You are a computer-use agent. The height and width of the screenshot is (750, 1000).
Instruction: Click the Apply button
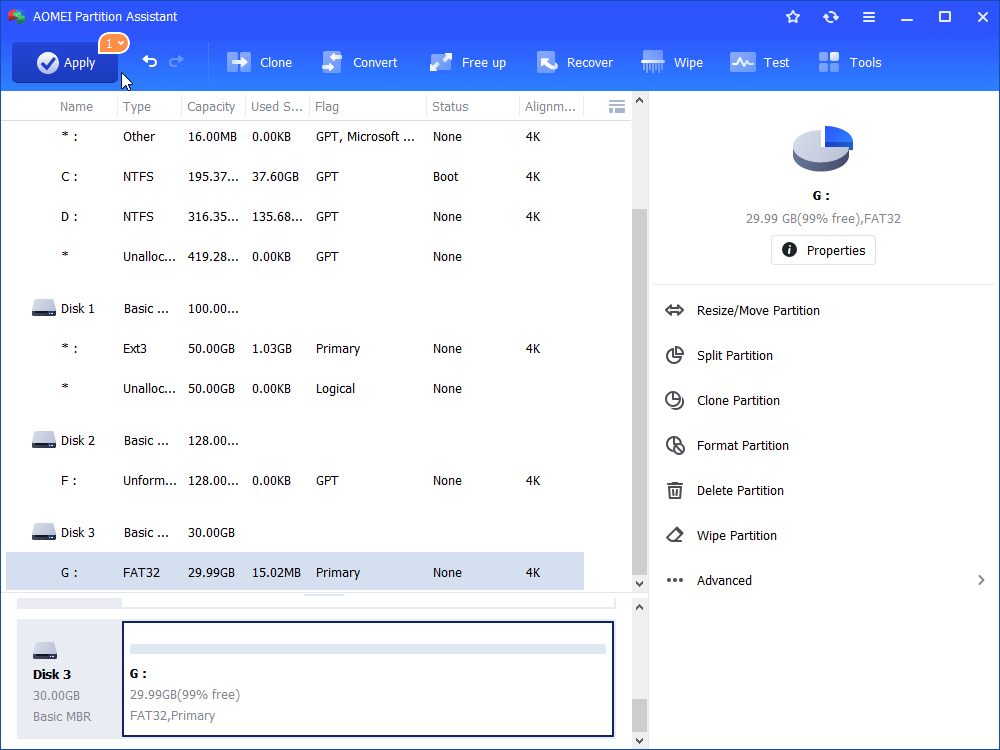click(x=65, y=63)
